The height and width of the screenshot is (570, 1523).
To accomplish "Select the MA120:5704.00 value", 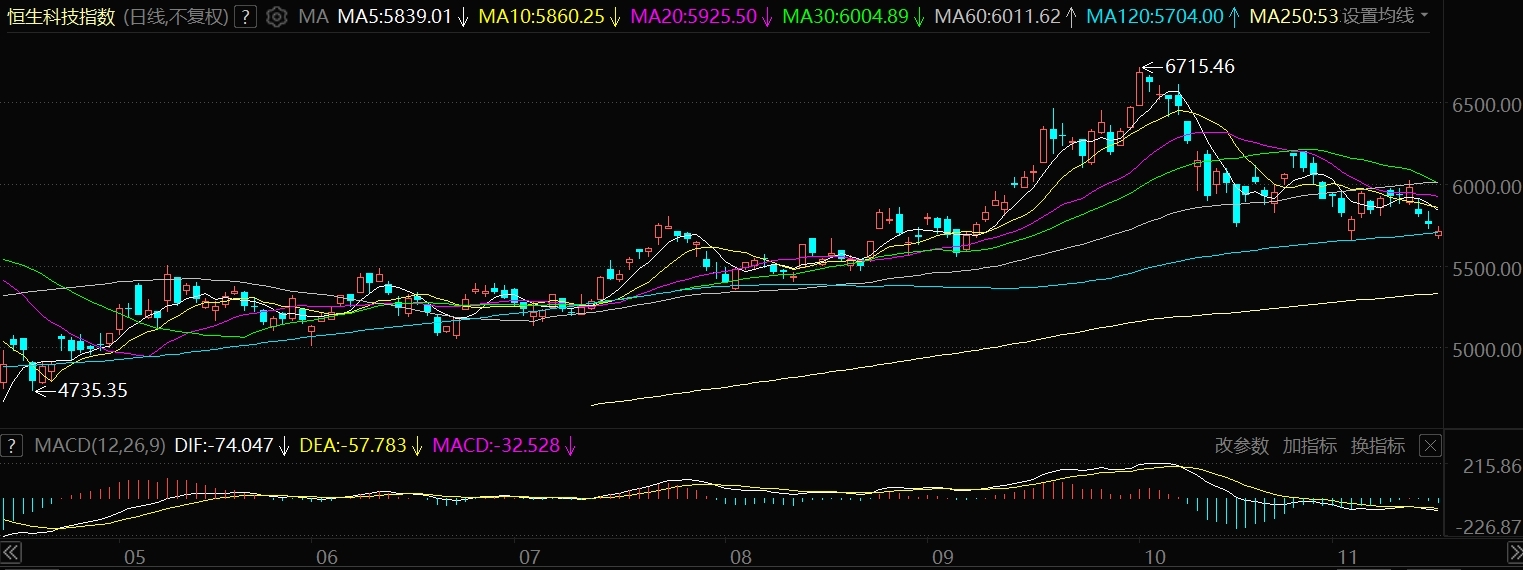I will point(1154,16).
